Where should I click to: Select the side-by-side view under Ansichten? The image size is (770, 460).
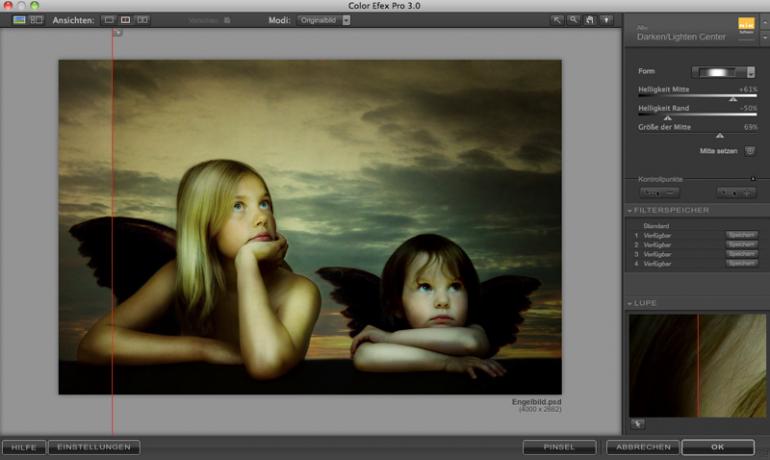click(x=142, y=20)
